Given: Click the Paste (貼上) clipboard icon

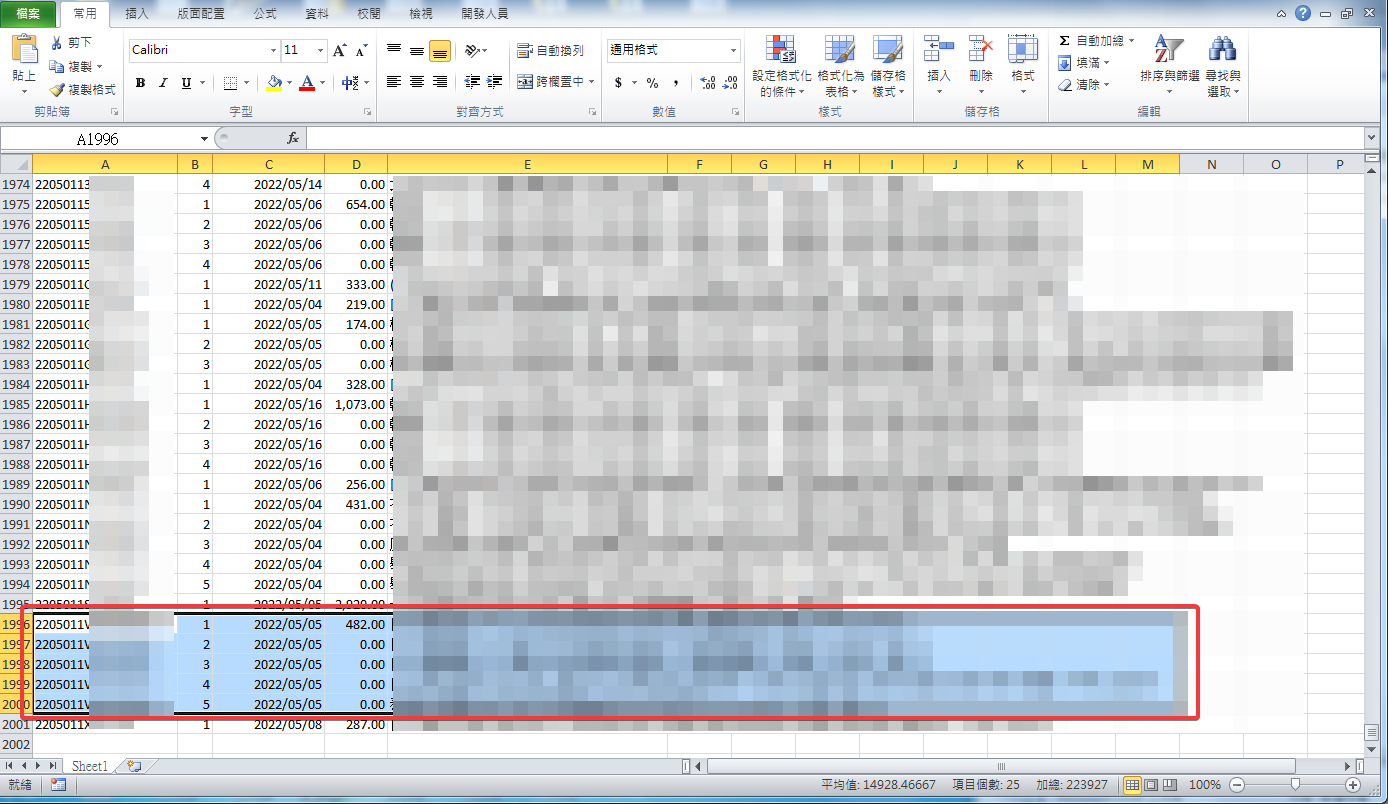Looking at the screenshot, I should pos(24,50).
